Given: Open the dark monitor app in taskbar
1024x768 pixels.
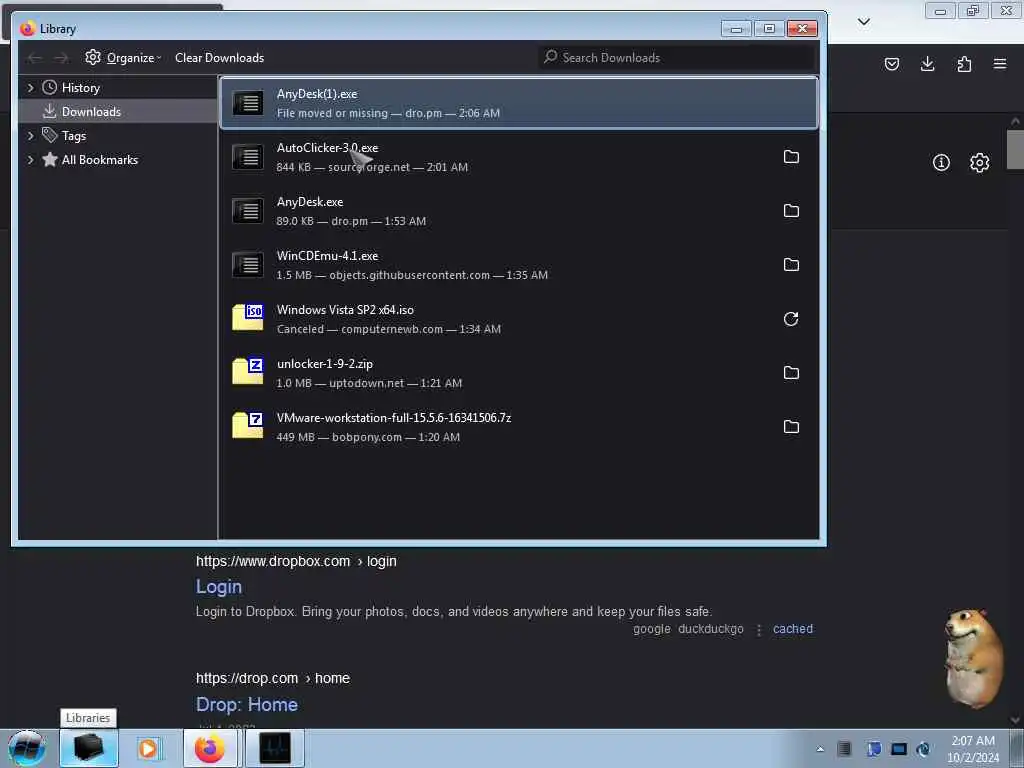Looking at the screenshot, I should pyautogui.click(x=274, y=748).
